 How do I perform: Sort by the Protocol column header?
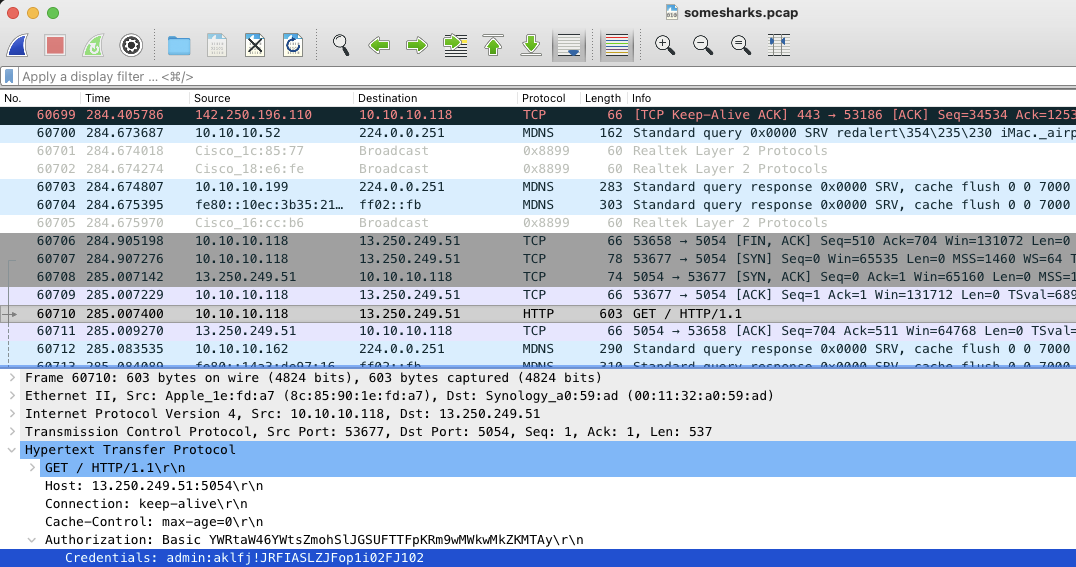548,98
